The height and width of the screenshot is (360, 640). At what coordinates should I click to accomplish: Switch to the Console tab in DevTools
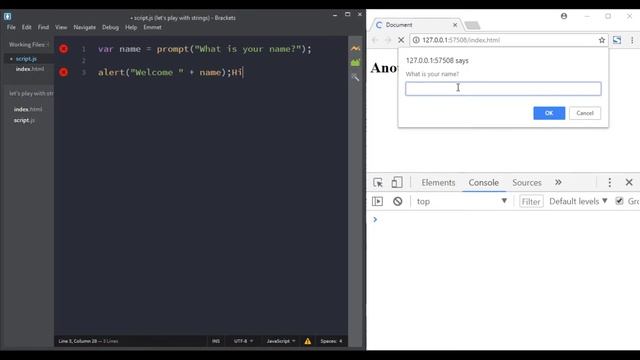[x=484, y=182]
